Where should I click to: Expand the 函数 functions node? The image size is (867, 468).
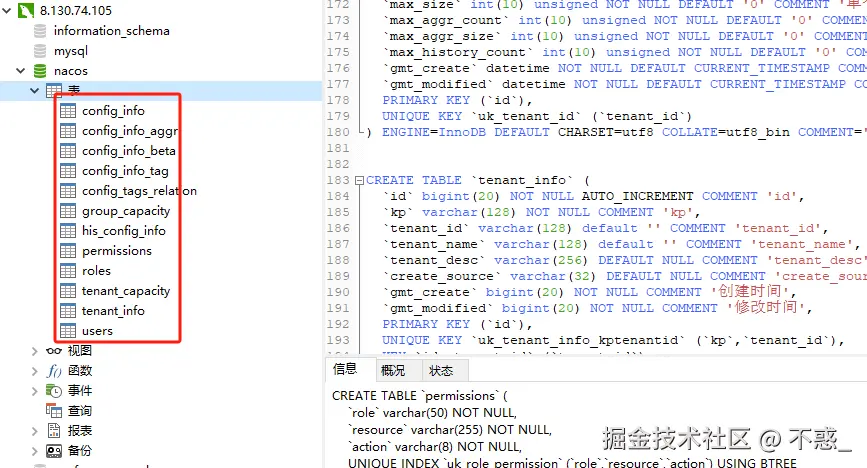click(34, 371)
